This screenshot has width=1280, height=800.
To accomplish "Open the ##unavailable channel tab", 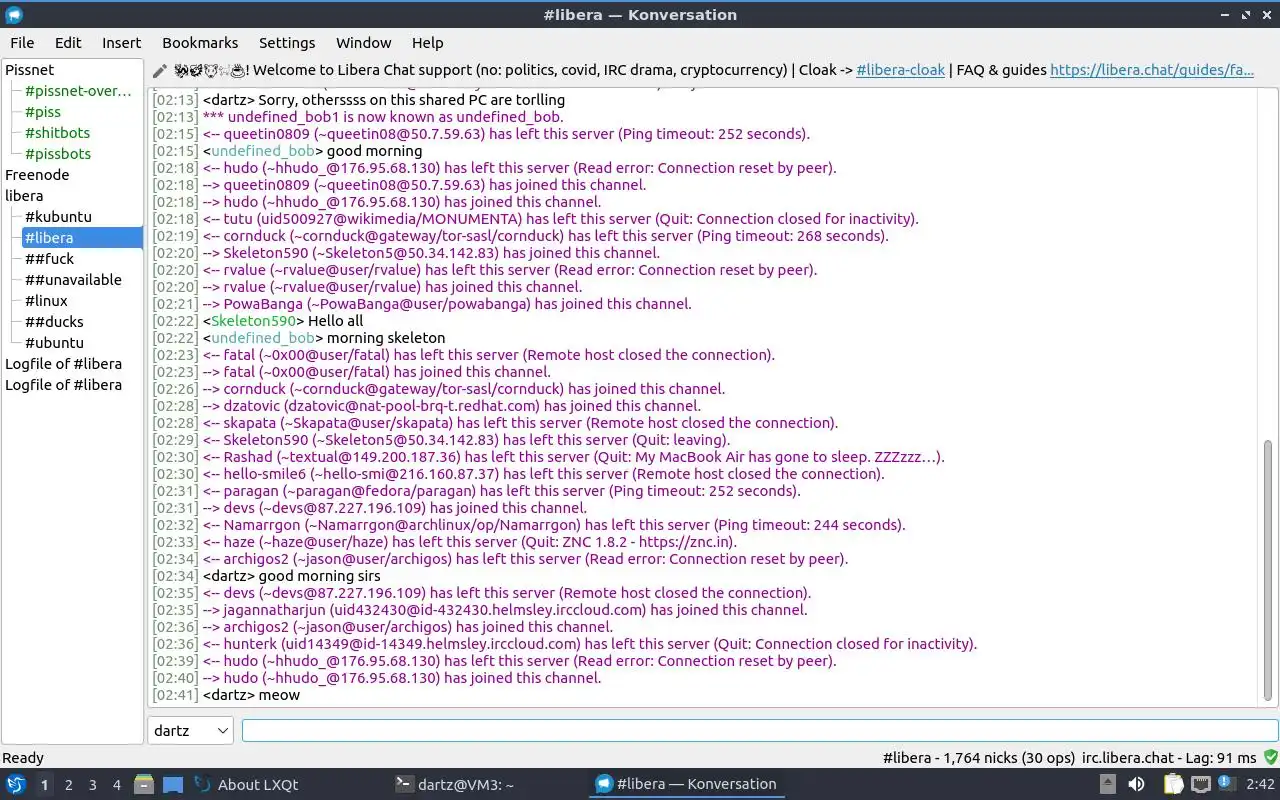I will tap(73, 280).
